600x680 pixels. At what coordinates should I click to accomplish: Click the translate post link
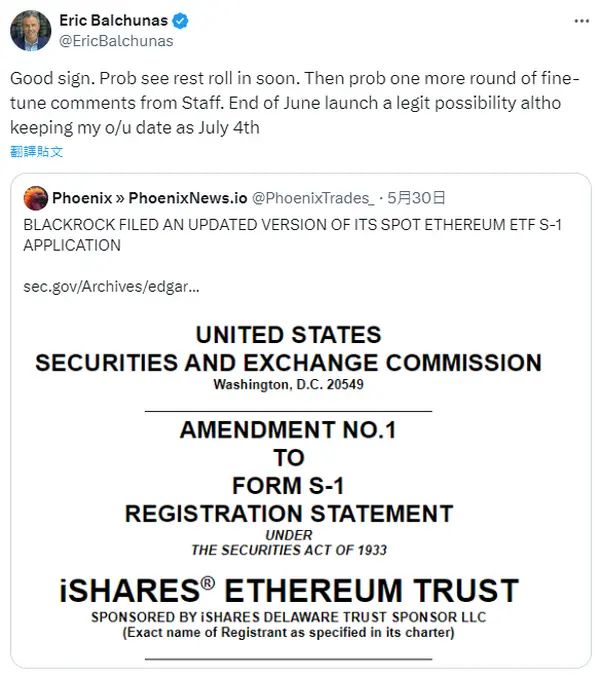36,151
